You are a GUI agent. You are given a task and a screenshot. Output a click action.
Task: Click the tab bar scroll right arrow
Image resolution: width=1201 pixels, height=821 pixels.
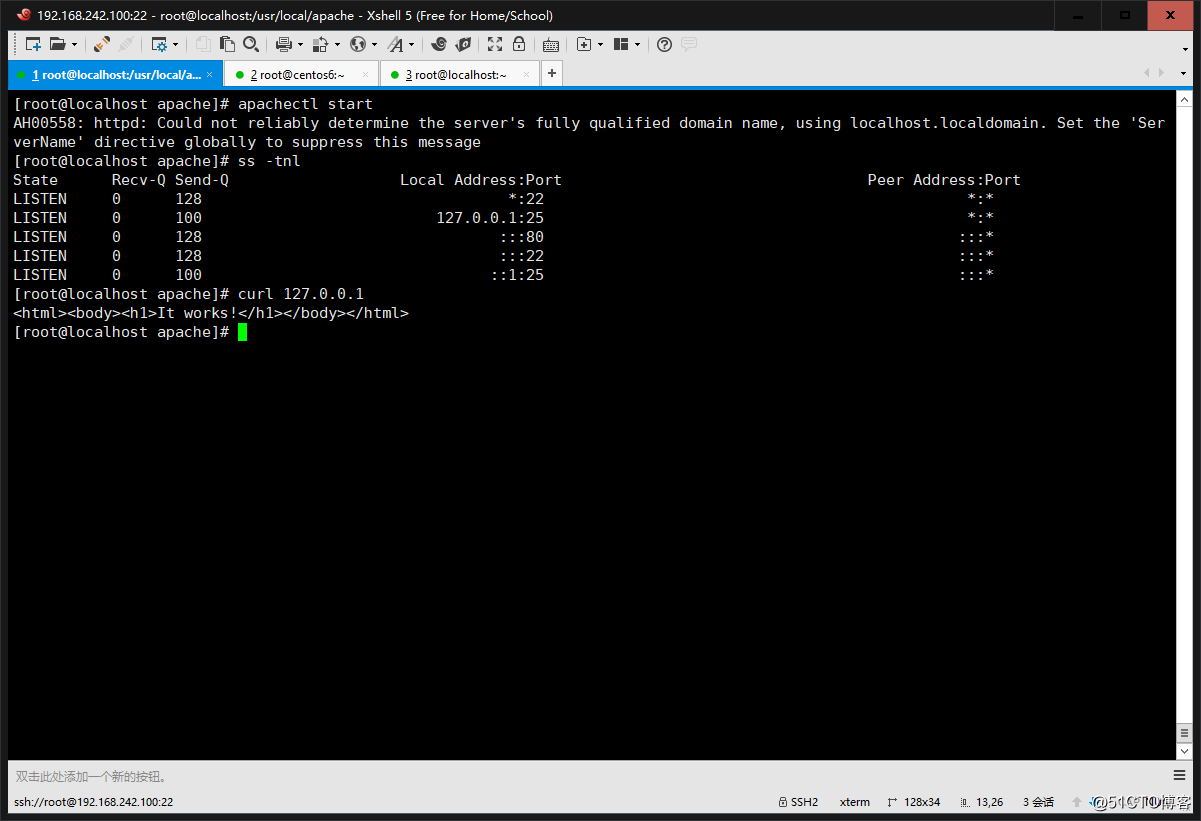(1161, 73)
